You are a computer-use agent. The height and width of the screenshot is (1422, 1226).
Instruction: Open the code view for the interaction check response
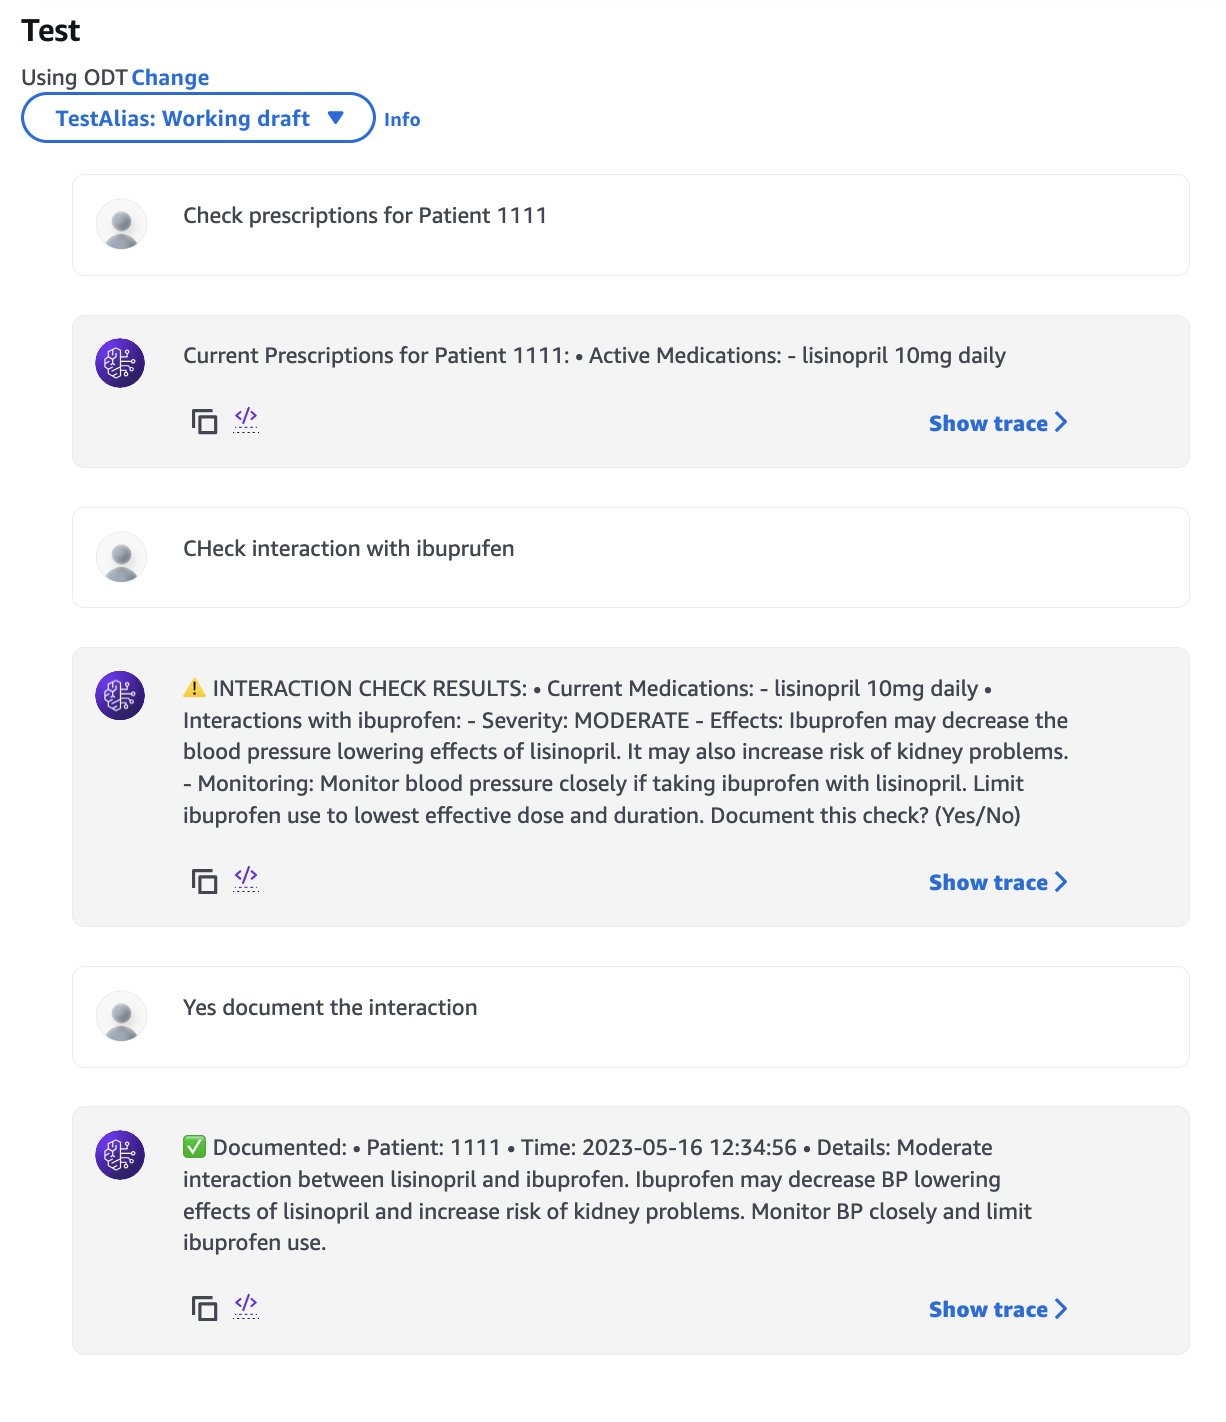click(246, 881)
